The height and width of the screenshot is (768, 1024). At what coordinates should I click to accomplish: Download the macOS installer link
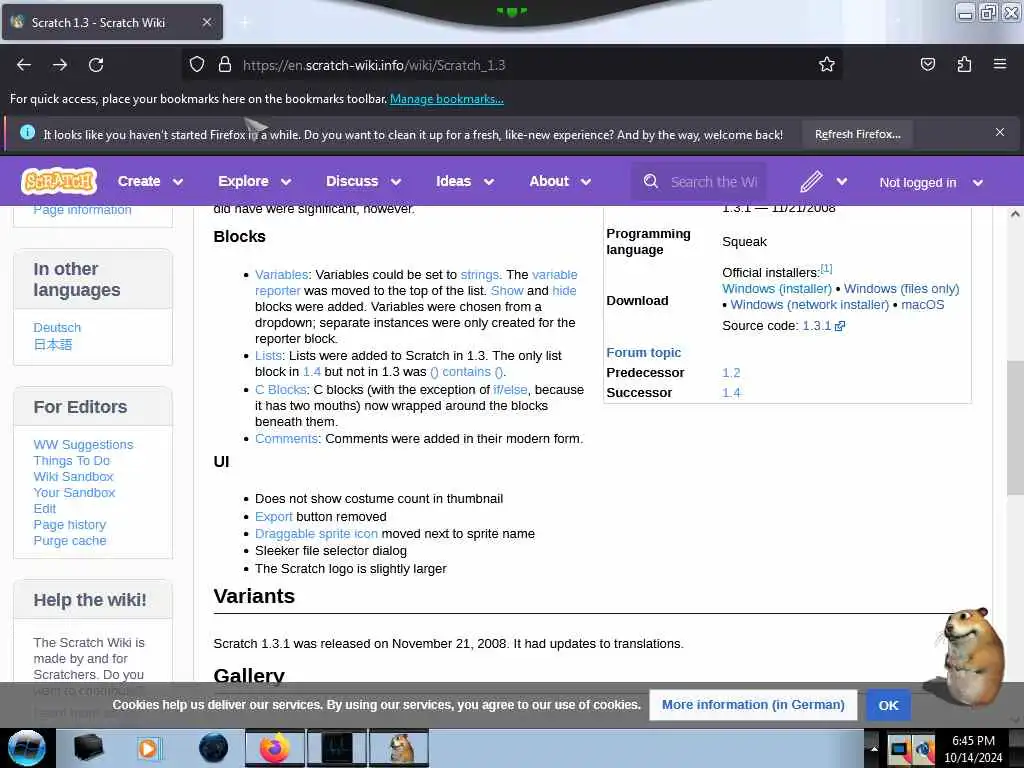(923, 304)
